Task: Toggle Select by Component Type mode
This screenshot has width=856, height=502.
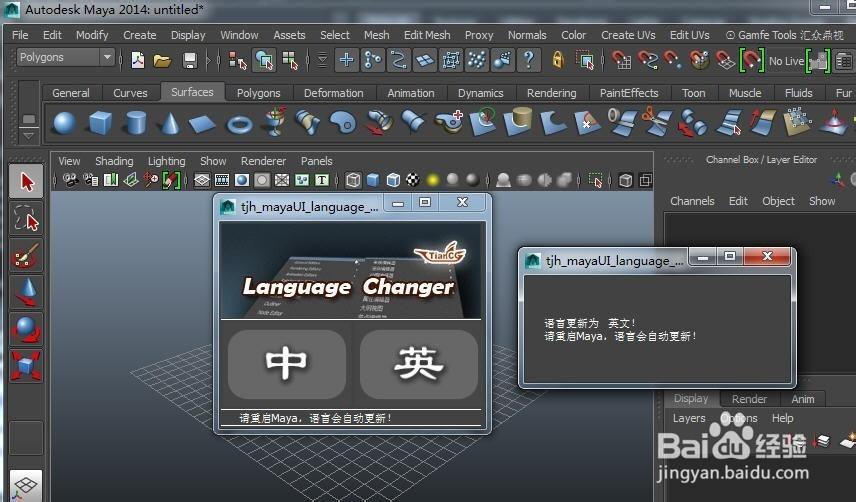Action: point(290,60)
